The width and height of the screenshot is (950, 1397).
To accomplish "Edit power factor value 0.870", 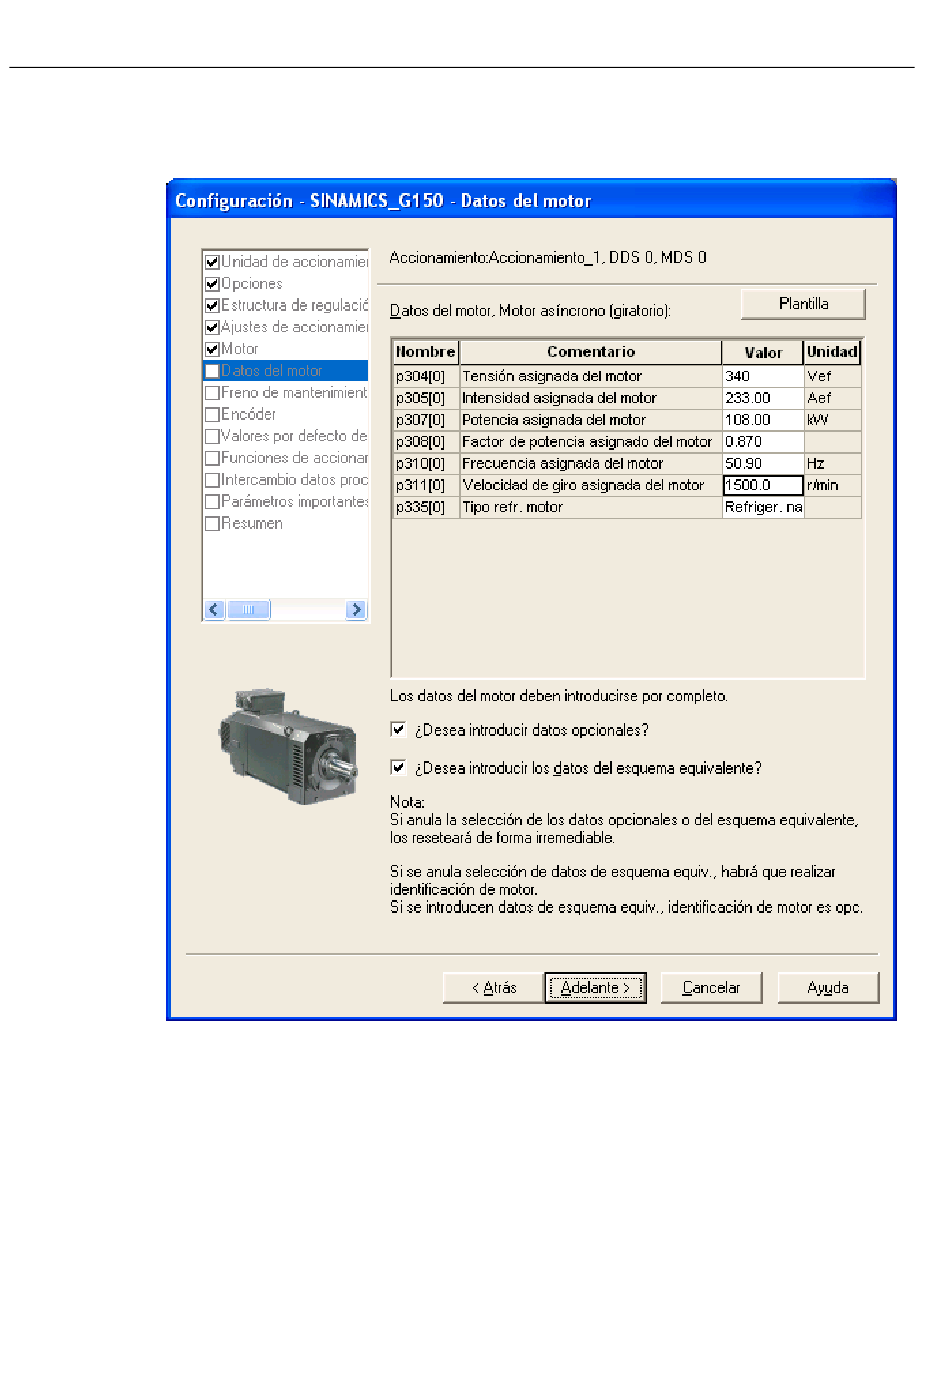I will [x=763, y=442].
